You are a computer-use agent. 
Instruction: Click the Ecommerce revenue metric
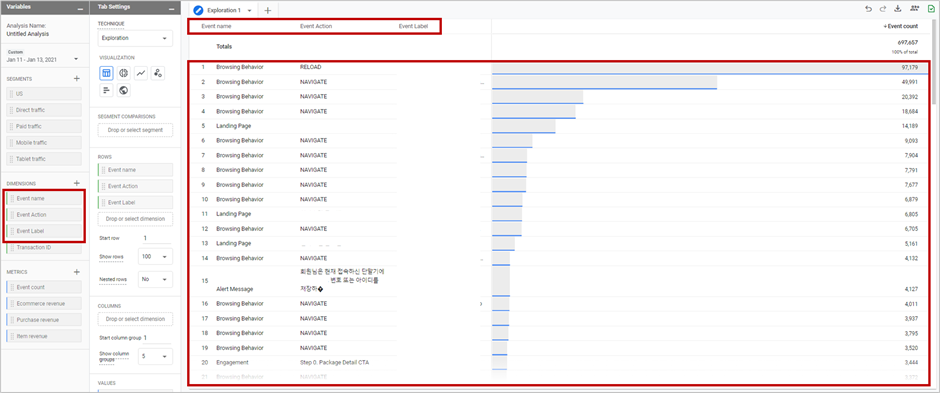(44, 304)
